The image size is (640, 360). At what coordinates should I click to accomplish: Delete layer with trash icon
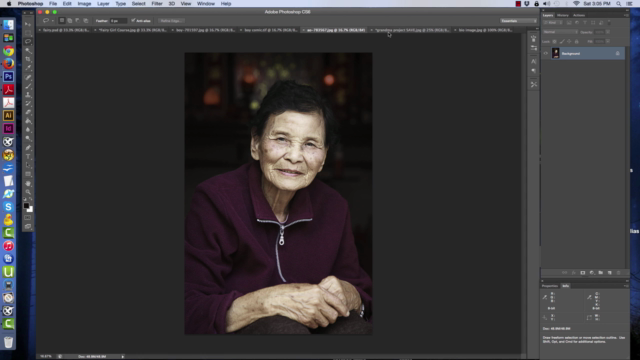click(618, 273)
